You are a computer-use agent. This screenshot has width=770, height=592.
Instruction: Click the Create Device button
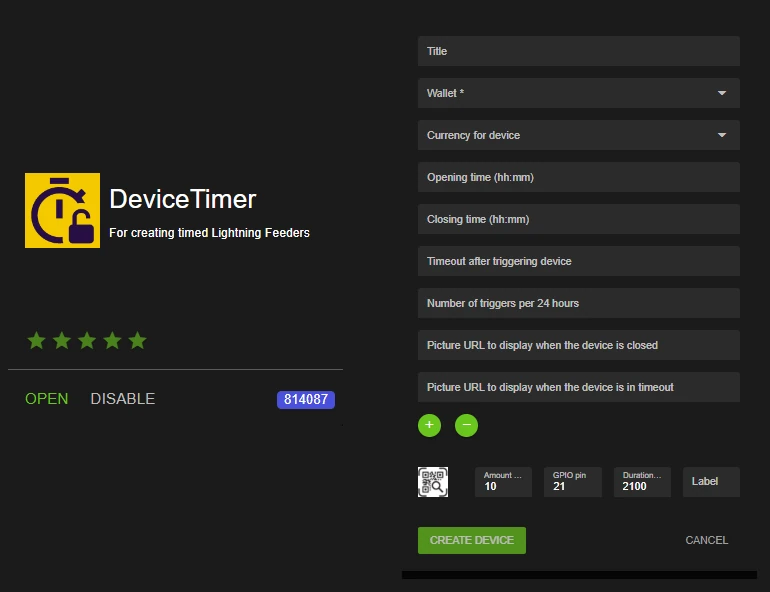coord(472,540)
